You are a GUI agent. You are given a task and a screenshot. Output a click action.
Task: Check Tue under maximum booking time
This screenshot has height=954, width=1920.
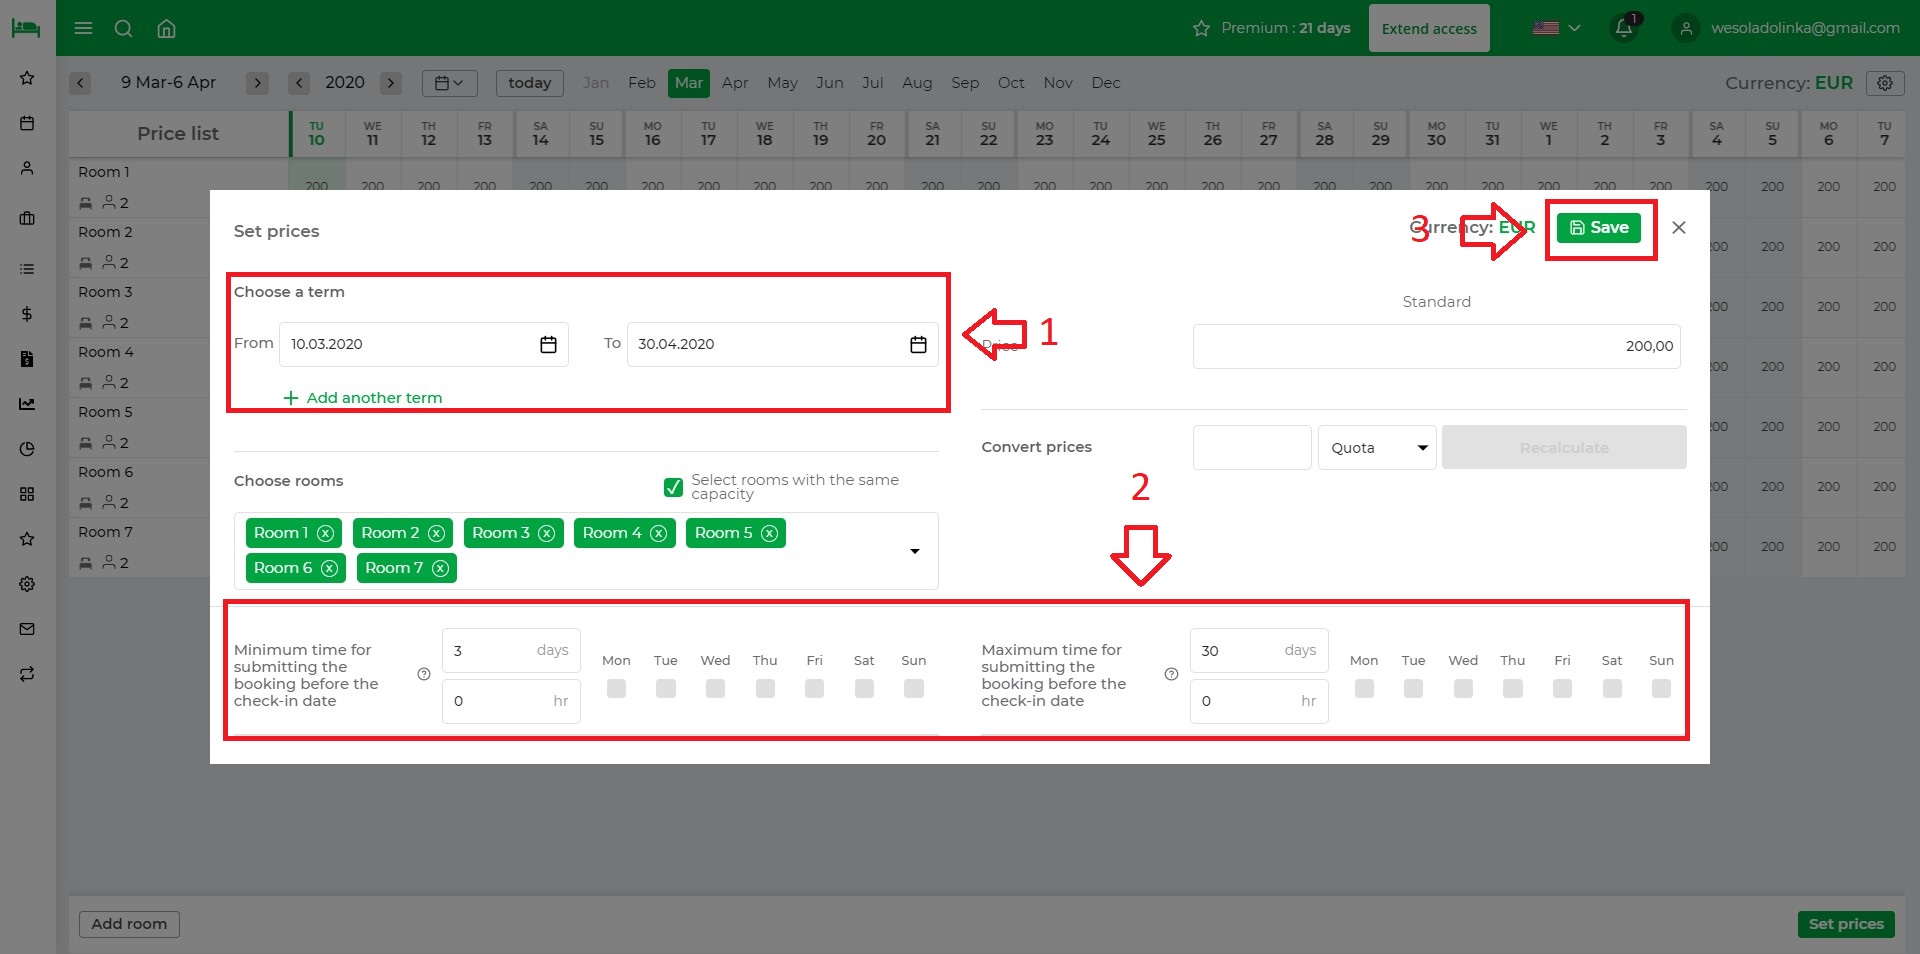(x=1413, y=688)
